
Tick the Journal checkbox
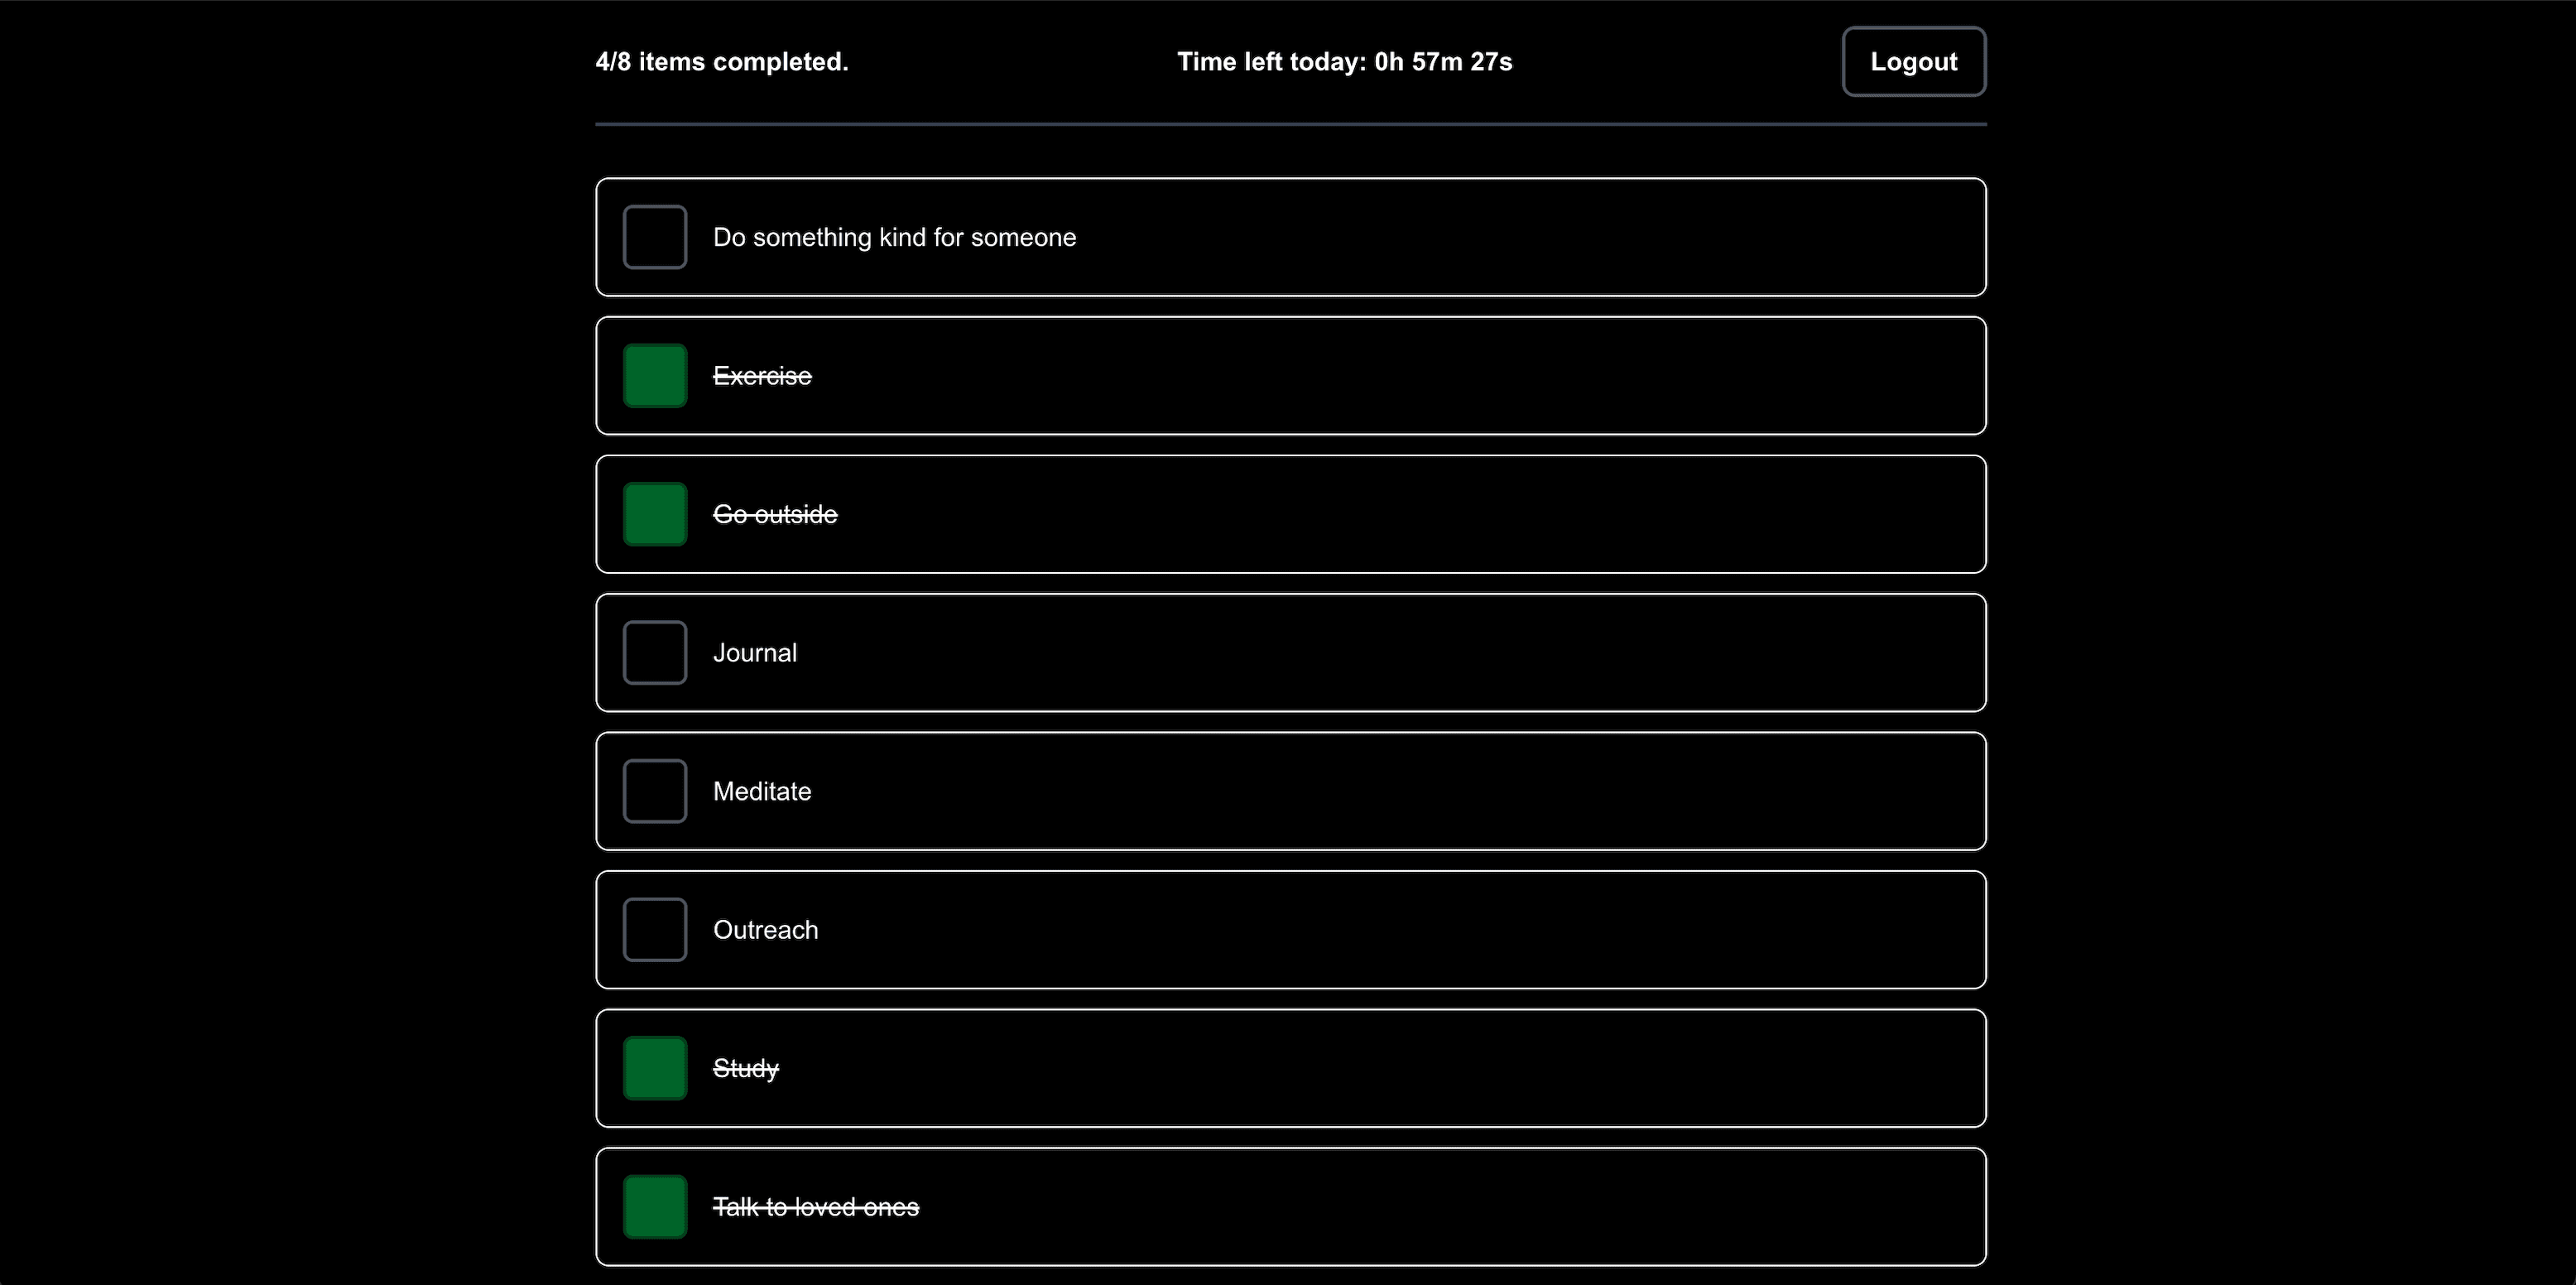tap(654, 653)
